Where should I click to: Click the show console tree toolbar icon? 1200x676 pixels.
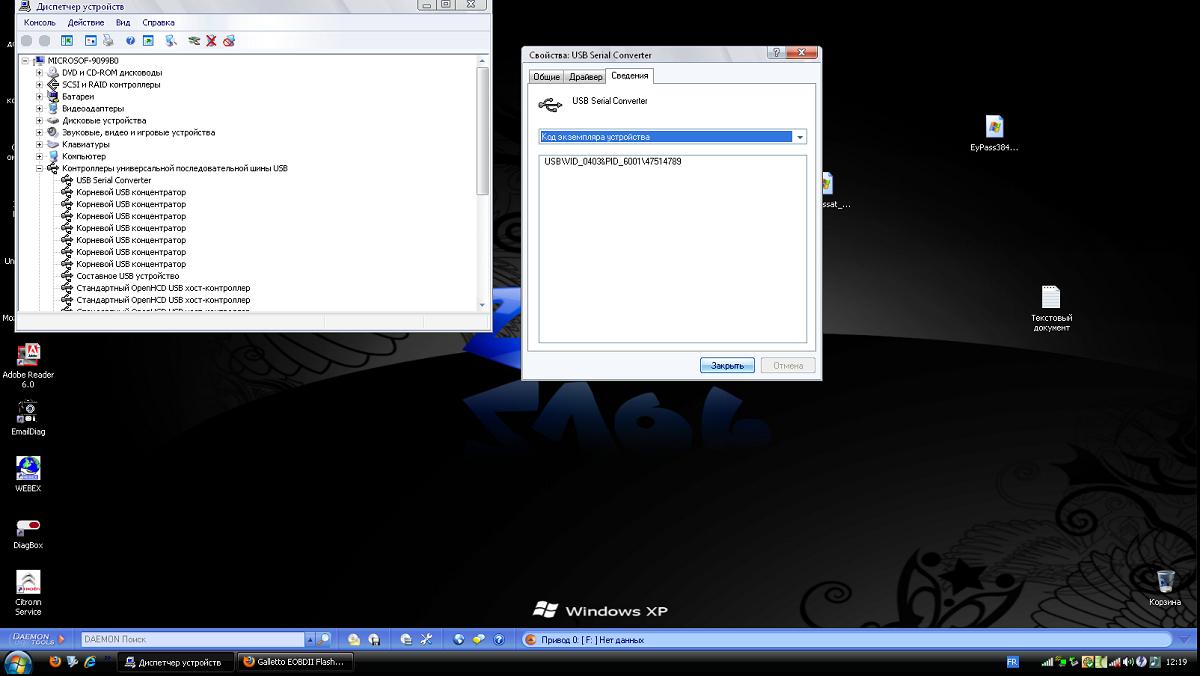67,40
